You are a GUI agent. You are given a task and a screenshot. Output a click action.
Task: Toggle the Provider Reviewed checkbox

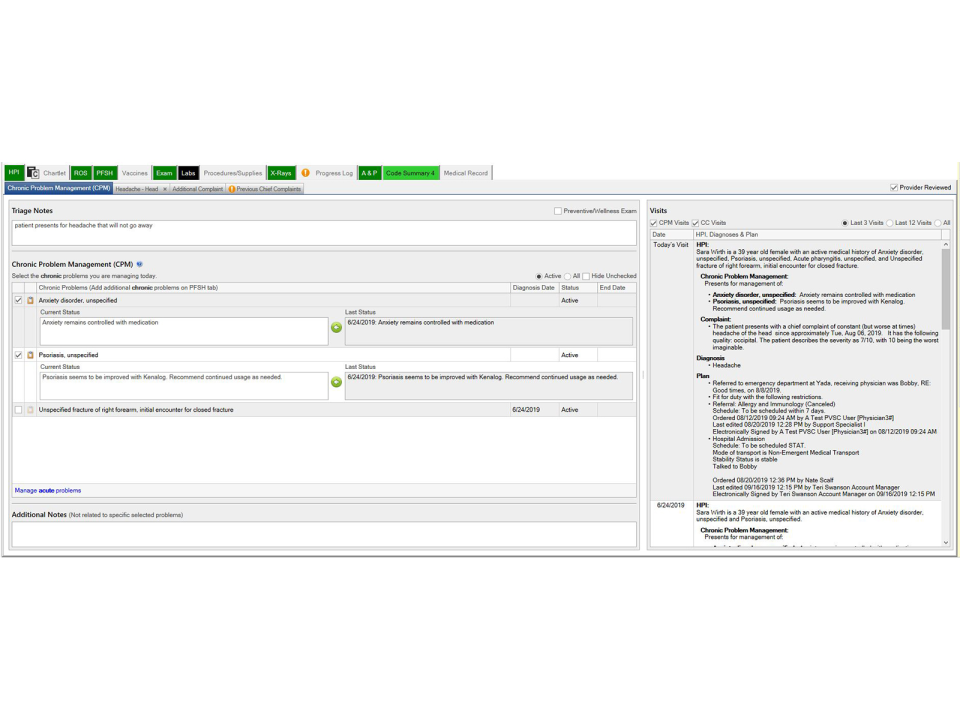click(893, 187)
